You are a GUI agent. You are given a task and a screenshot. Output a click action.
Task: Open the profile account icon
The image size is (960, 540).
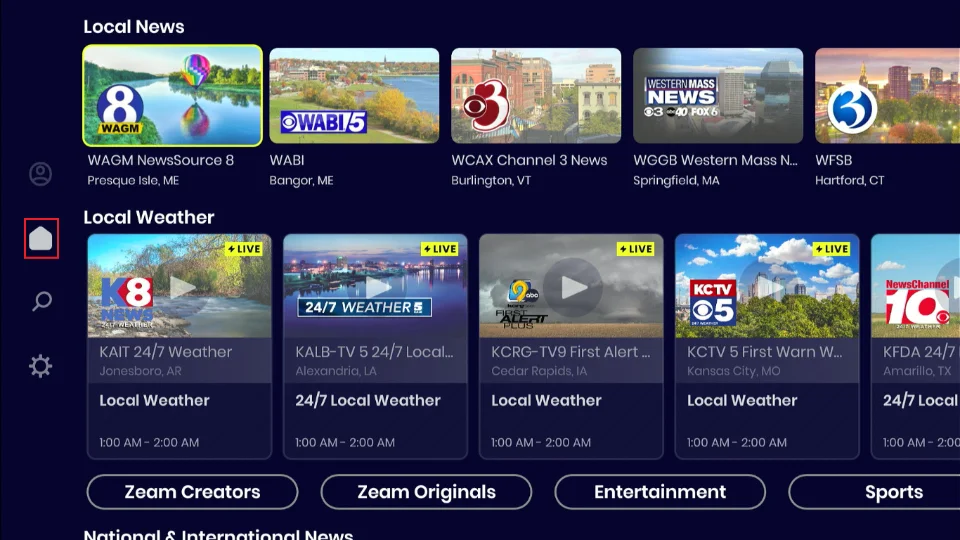pos(40,174)
